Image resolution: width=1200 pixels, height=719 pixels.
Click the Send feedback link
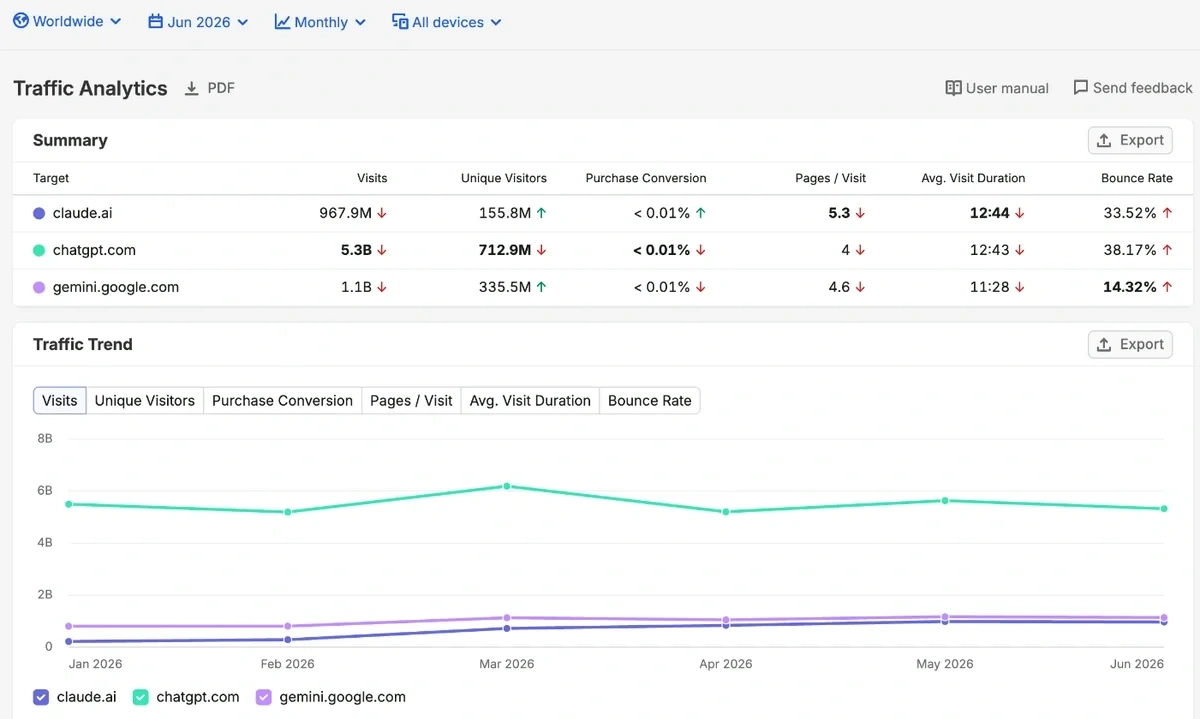click(x=1133, y=88)
